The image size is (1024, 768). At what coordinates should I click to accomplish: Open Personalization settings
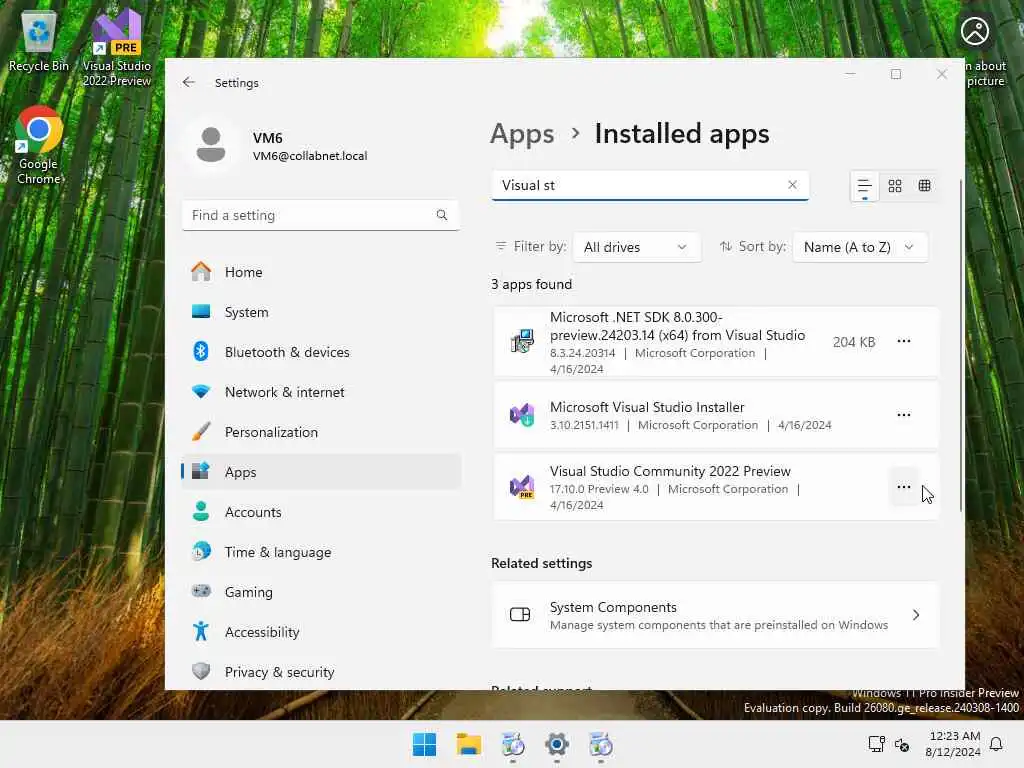(321, 432)
